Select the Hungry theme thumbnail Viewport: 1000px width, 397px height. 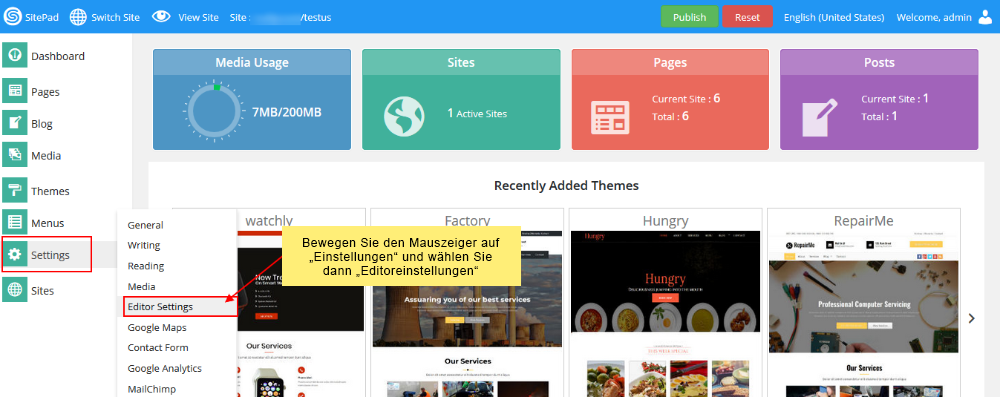point(665,304)
